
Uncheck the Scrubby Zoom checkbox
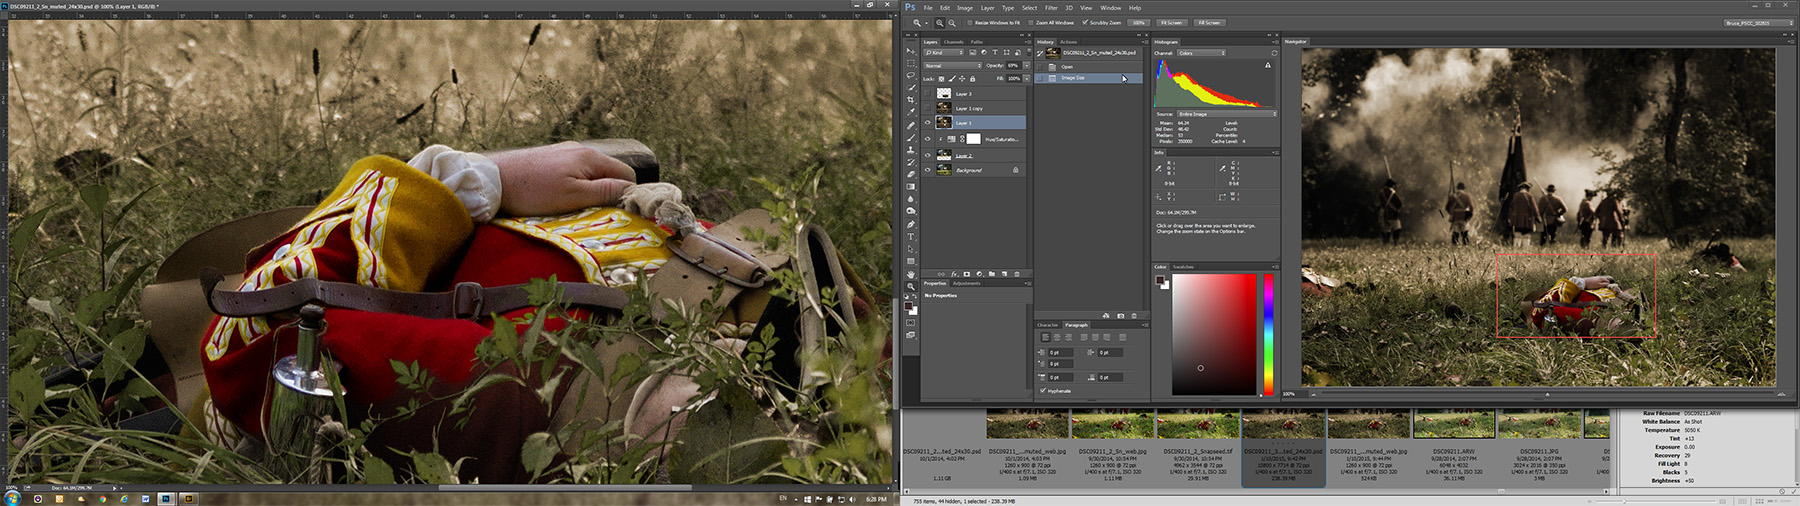(x=1085, y=22)
